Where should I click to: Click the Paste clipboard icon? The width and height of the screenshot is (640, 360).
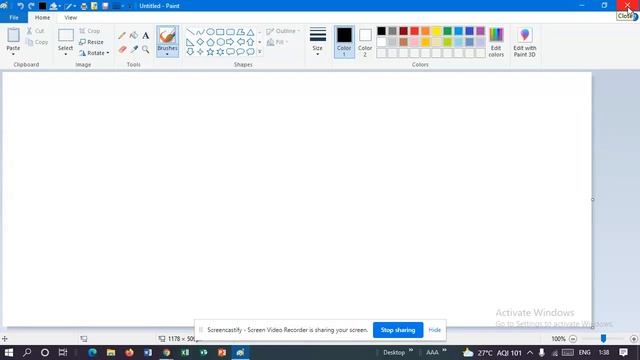click(x=13, y=35)
